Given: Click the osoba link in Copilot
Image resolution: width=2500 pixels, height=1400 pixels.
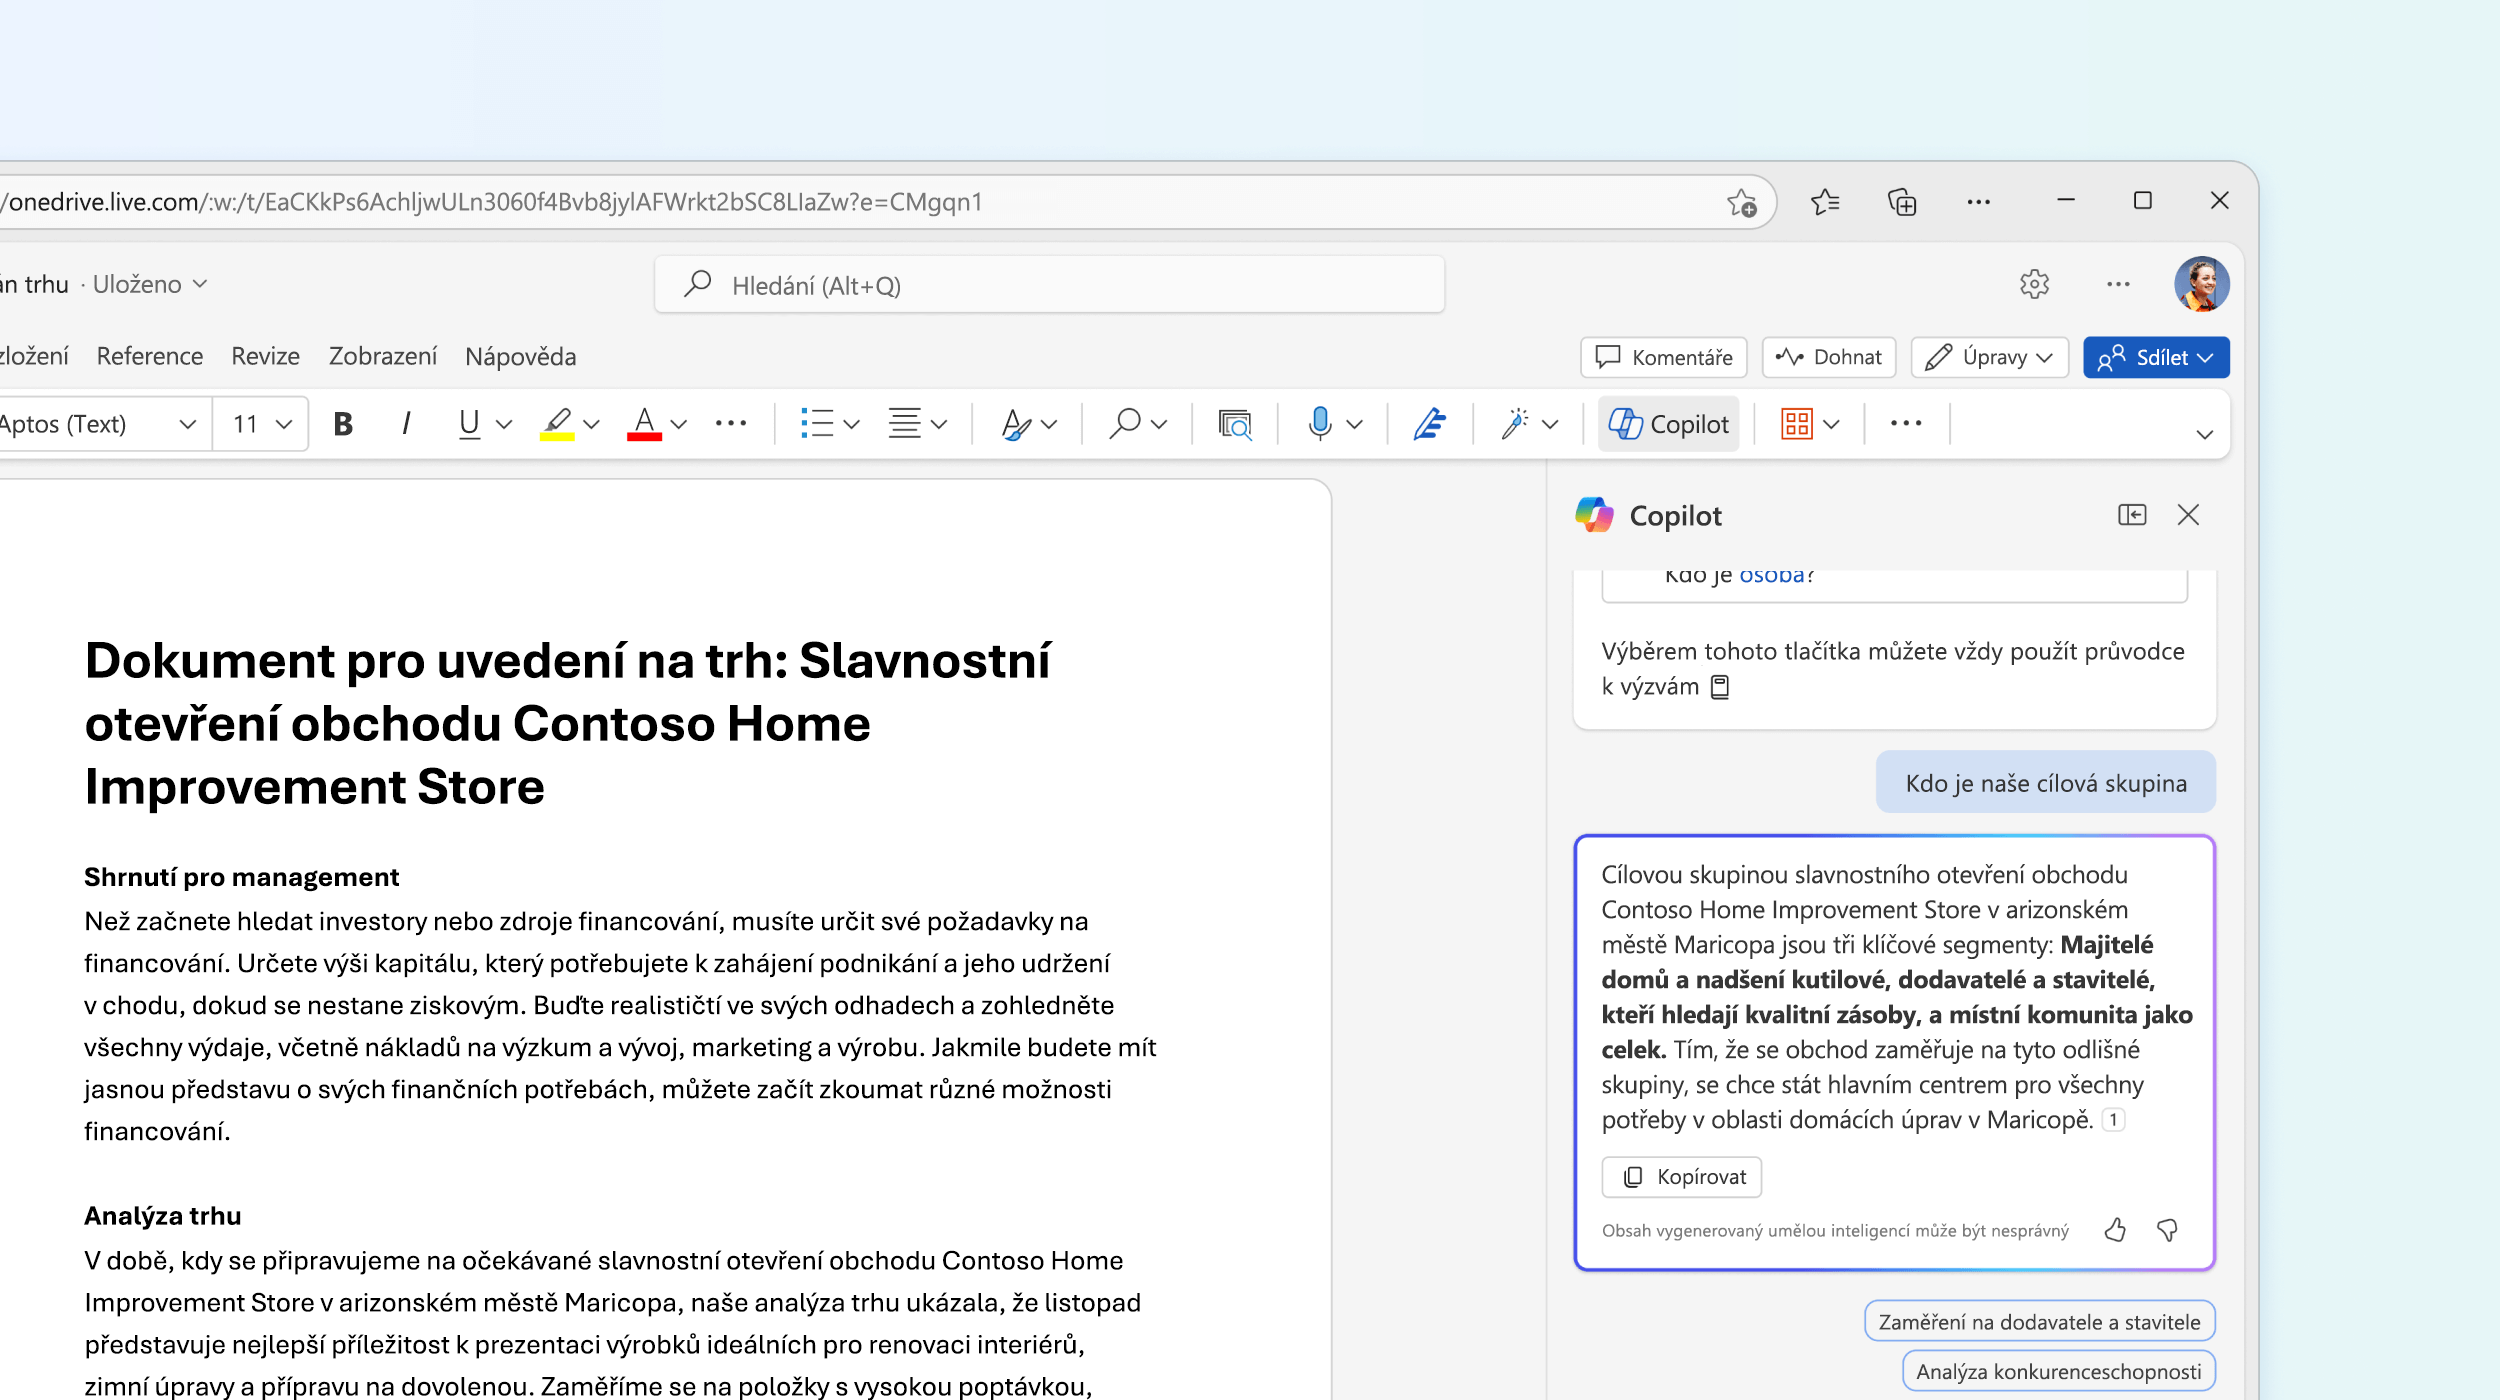Looking at the screenshot, I should coord(1772,575).
